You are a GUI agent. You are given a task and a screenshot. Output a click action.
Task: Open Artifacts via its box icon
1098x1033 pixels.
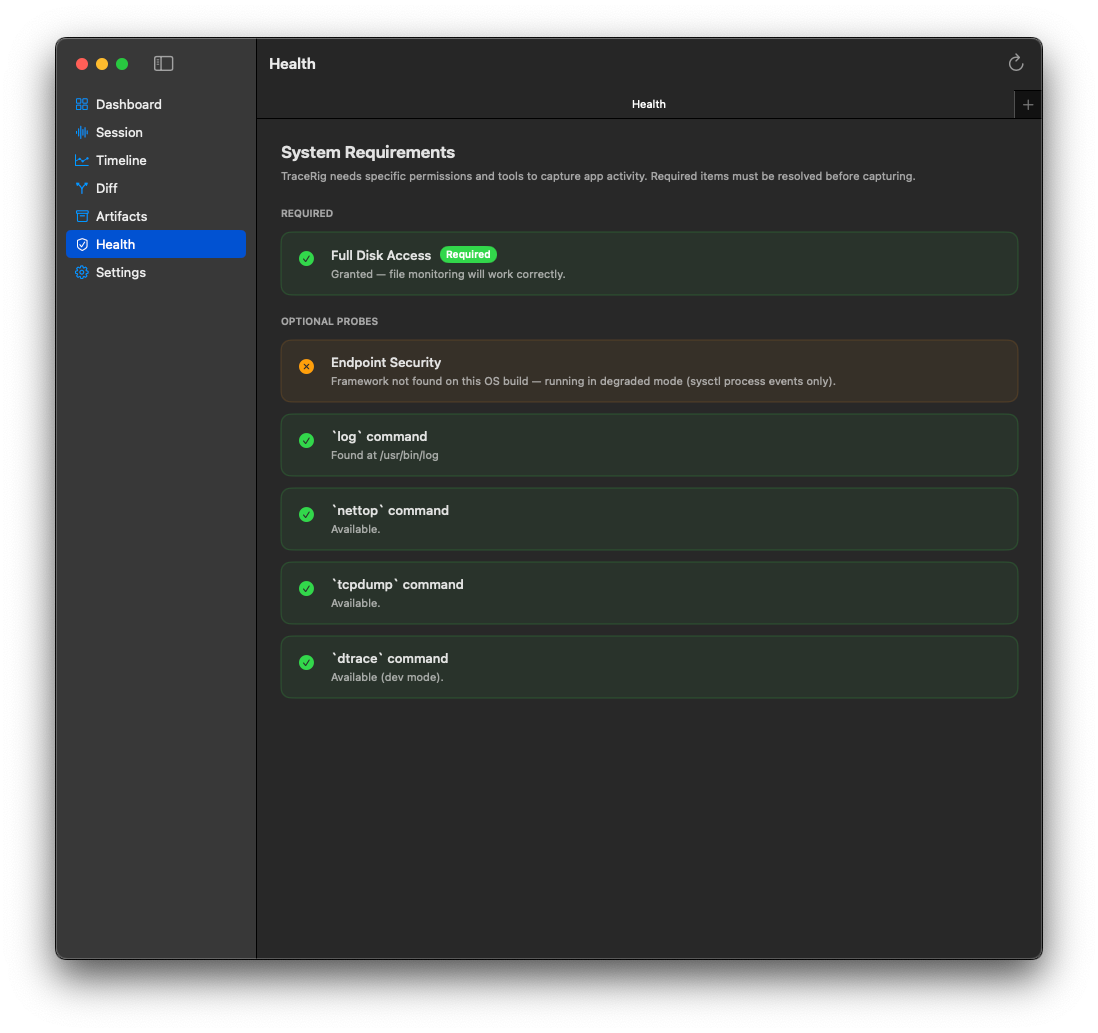point(80,216)
